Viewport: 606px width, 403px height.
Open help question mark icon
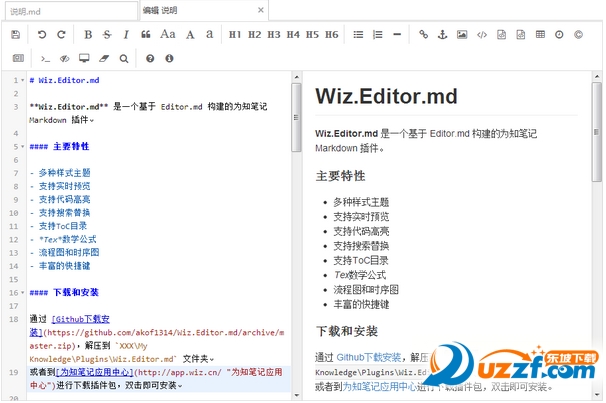150,59
